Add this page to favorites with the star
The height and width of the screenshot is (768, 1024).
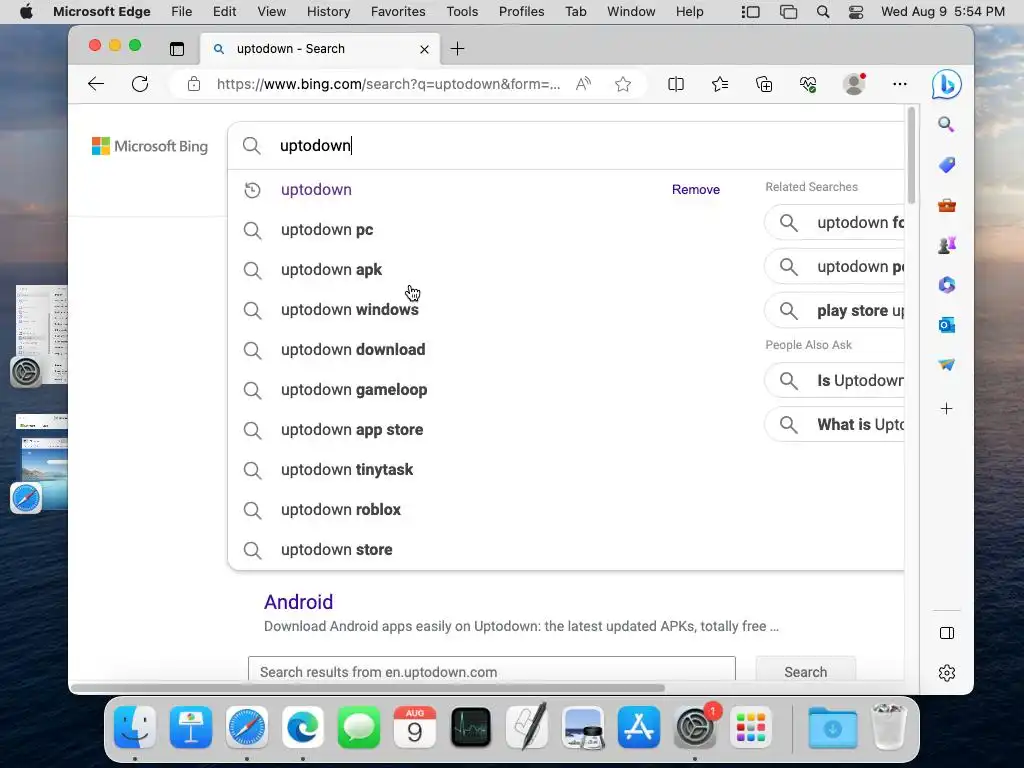[x=623, y=84]
